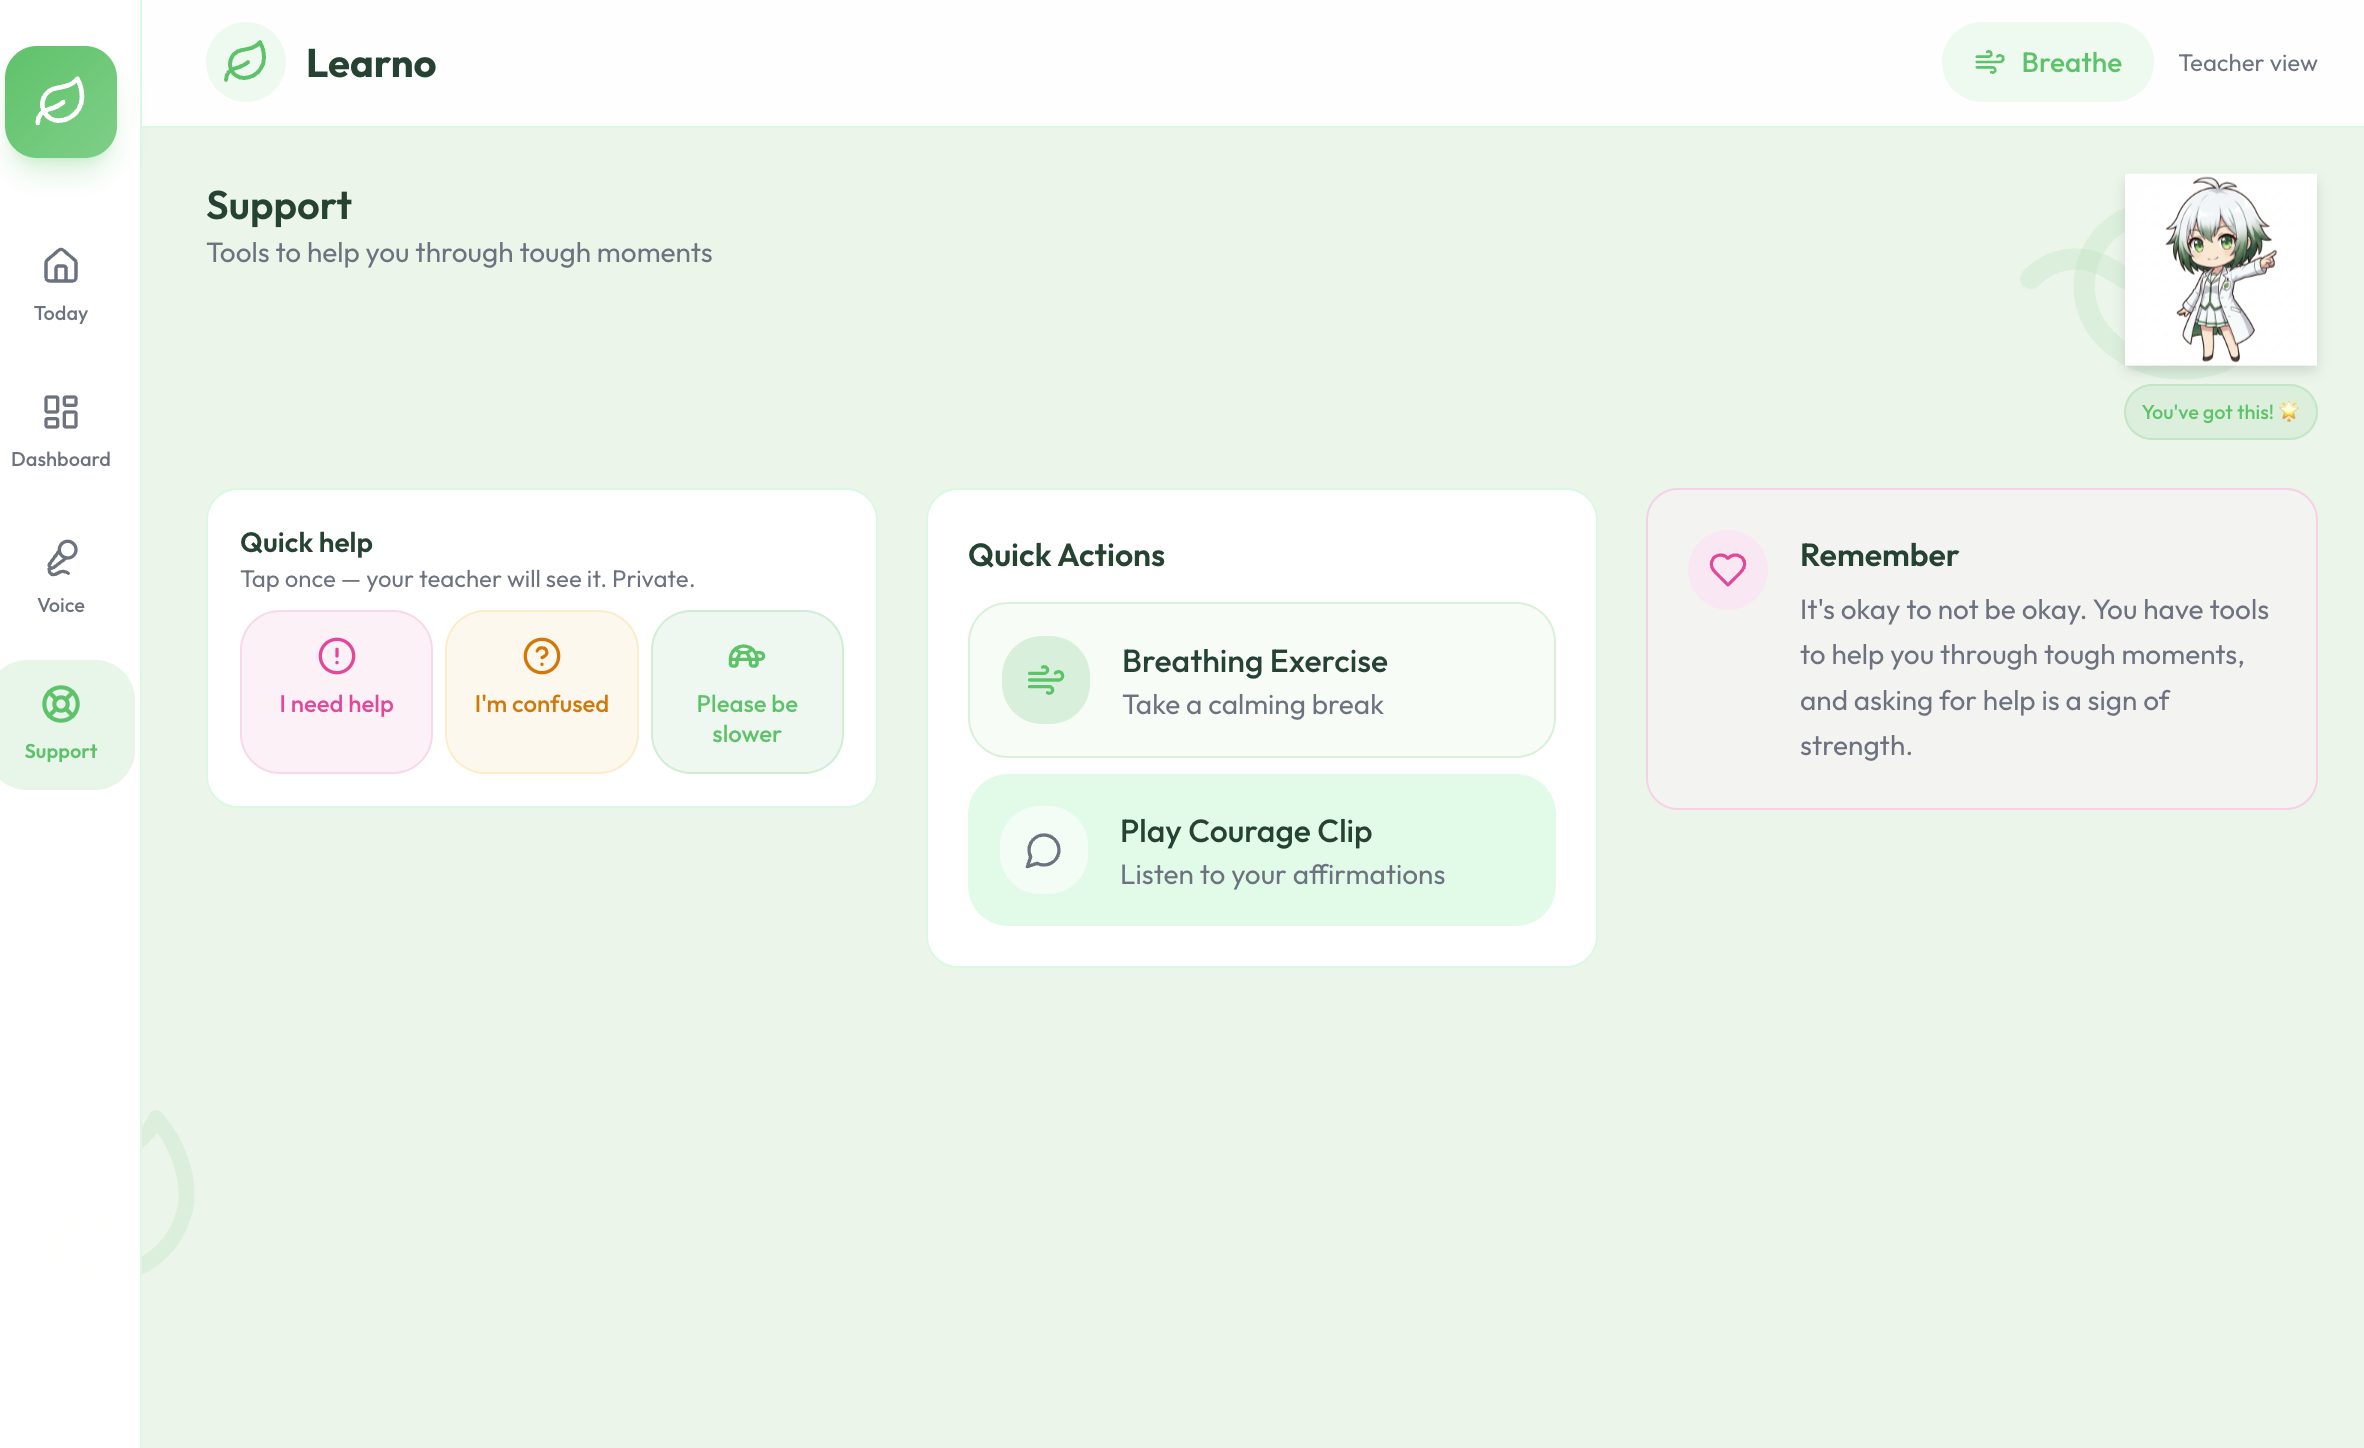
Task: Play Courage Clip affirmations
Action: tap(1261, 850)
